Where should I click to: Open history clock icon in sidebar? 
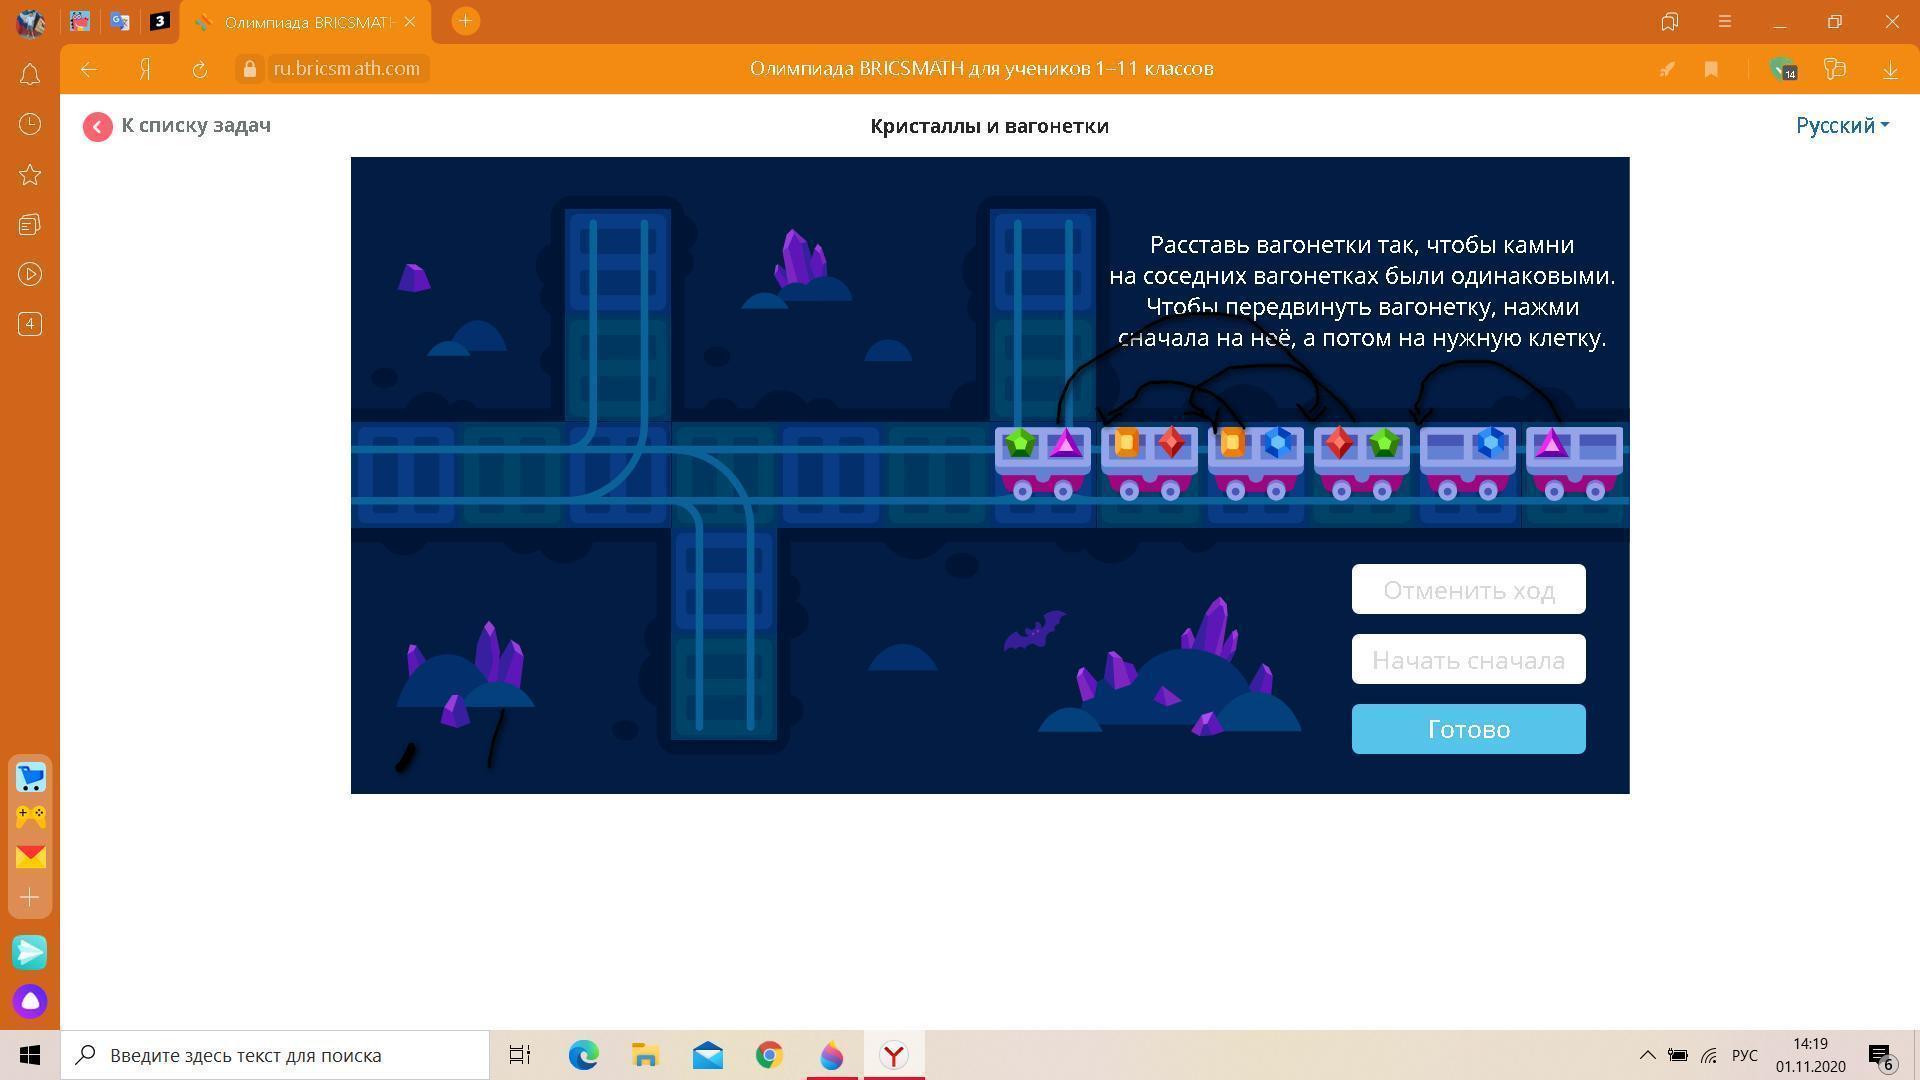coord(30,124)
